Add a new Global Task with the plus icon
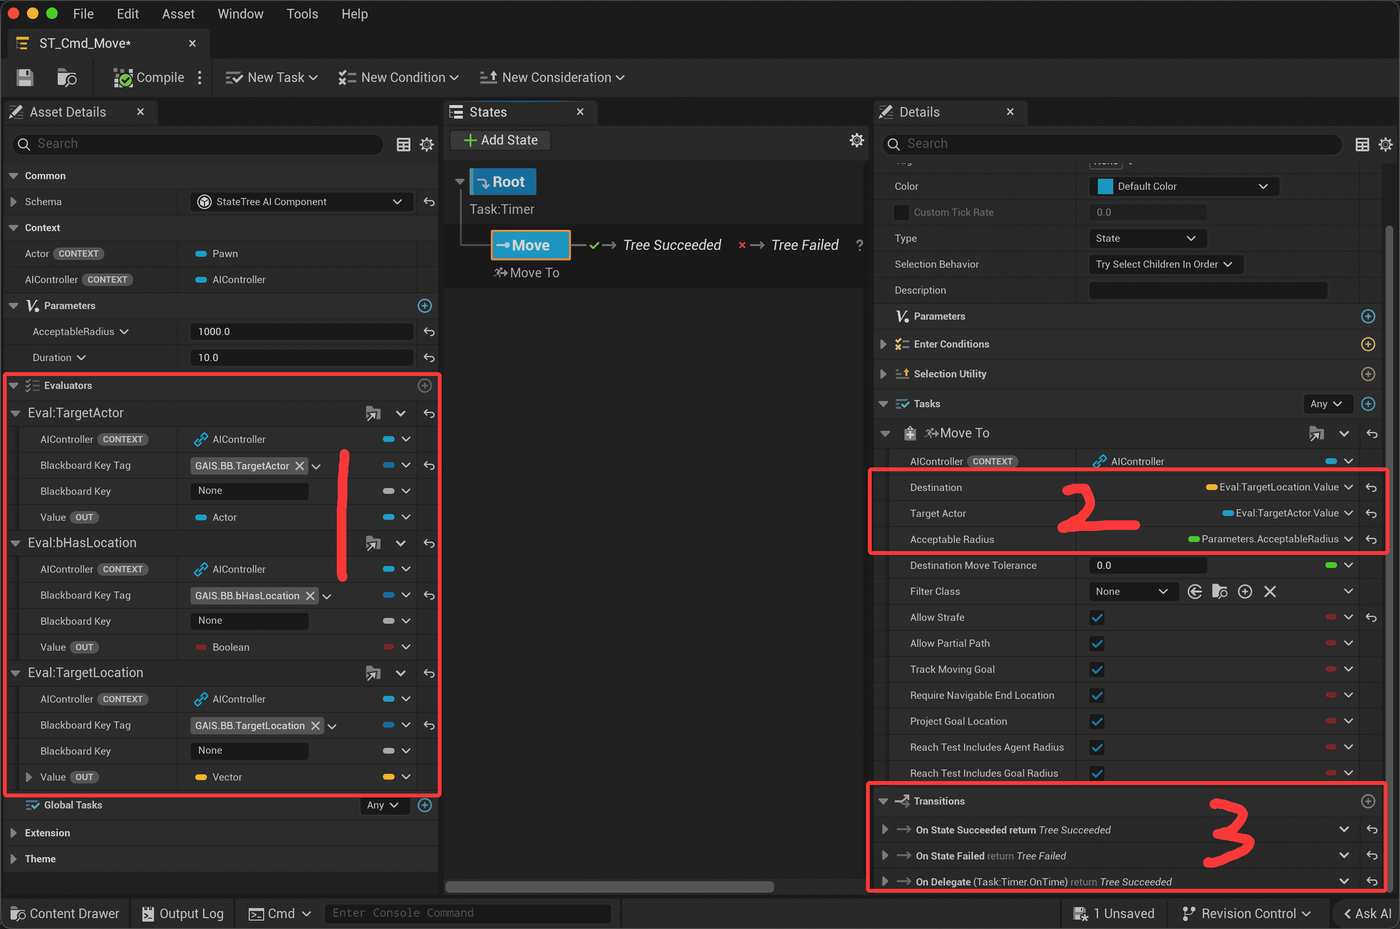Viewport: 1400px width, 929px height. click(x=425, y=805)
